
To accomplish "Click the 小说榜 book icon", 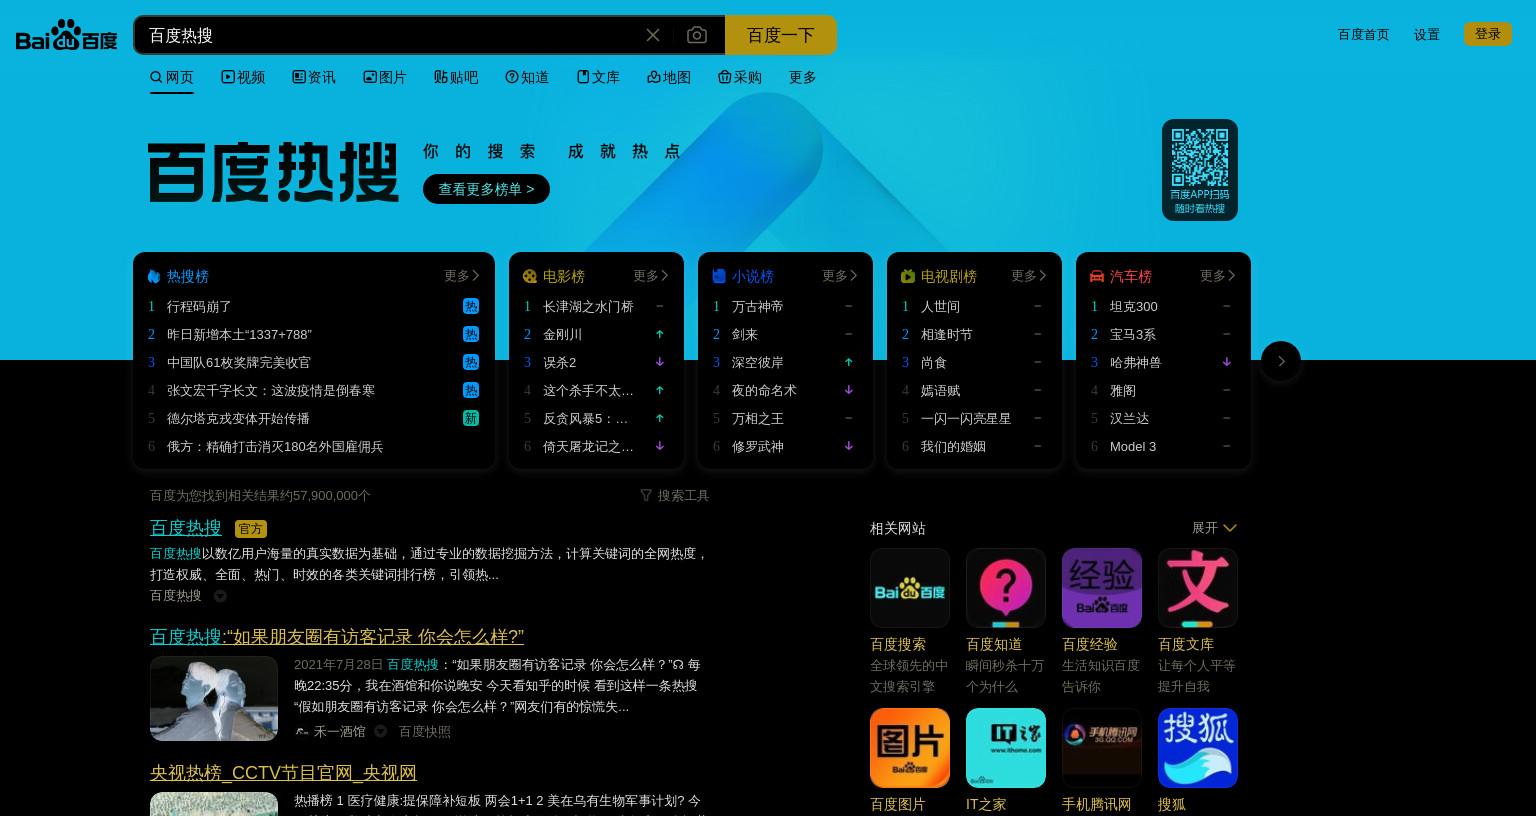I will 719,276.
